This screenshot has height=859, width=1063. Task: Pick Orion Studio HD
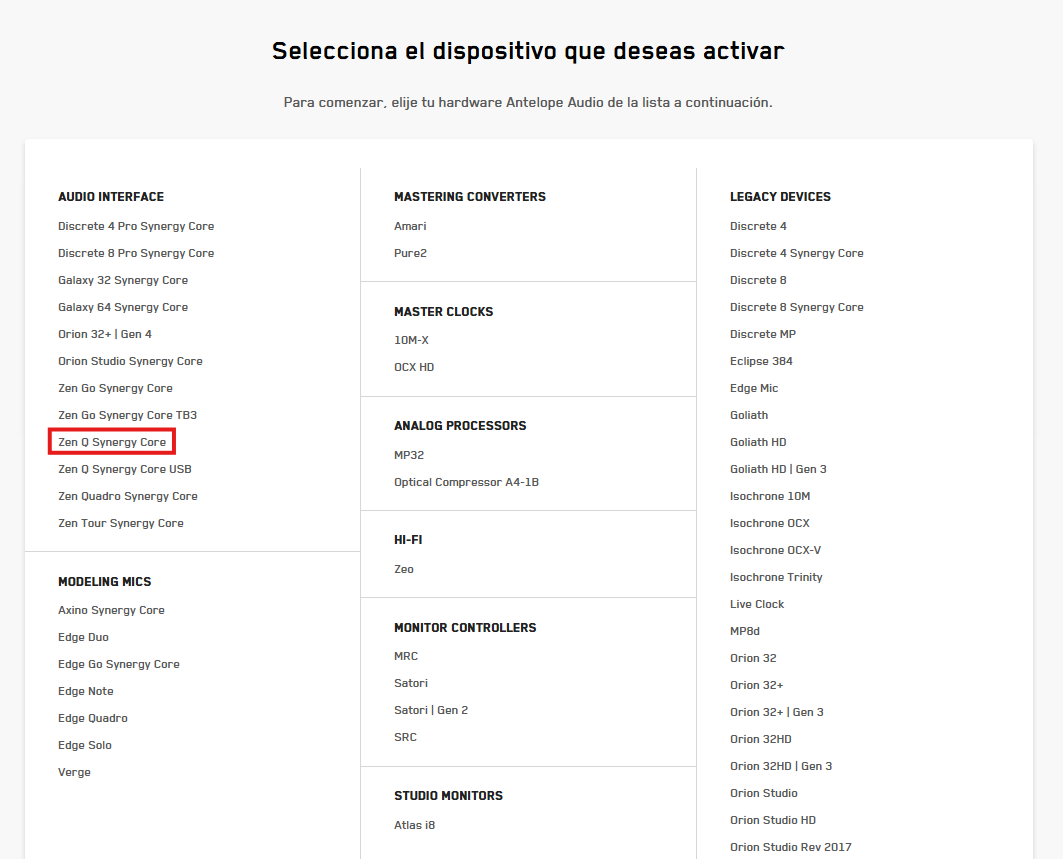point(773,820)
